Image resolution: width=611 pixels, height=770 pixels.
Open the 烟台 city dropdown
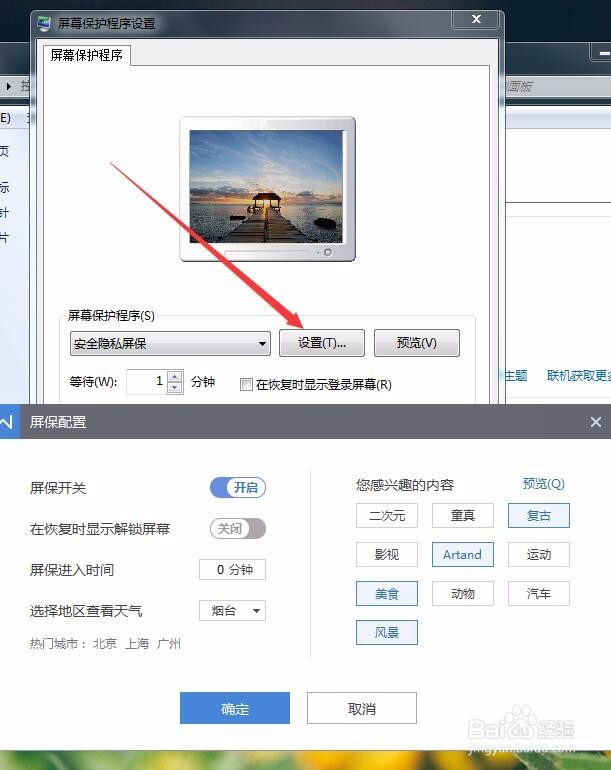click(232, 610)
